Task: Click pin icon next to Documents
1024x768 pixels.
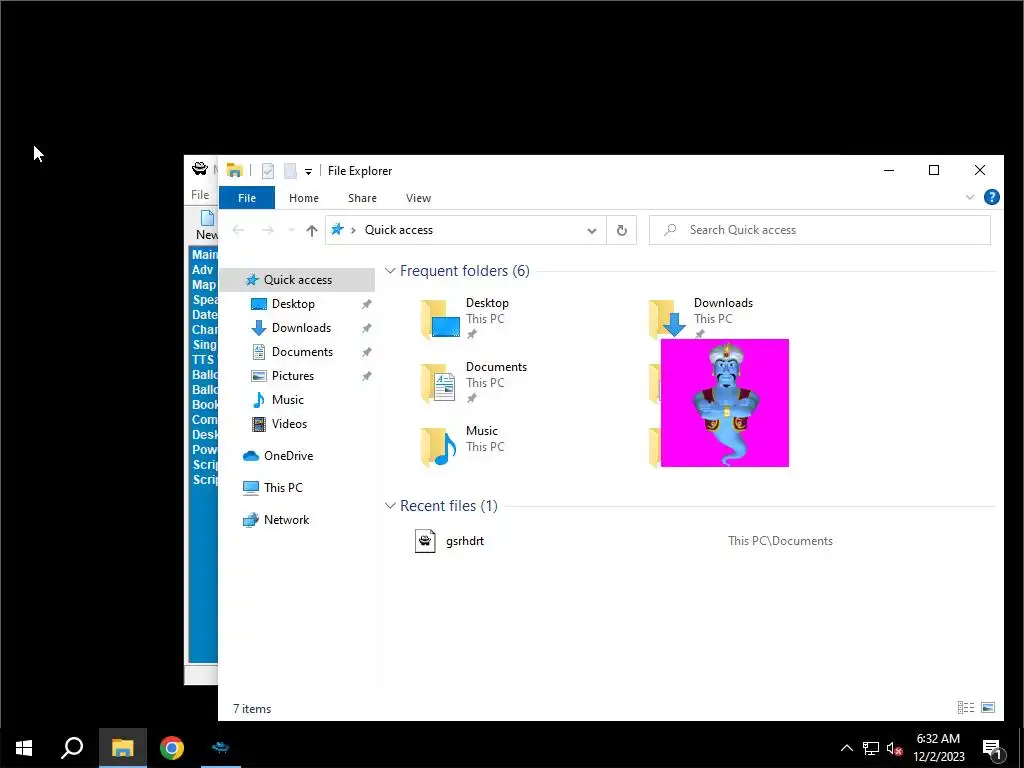Action: coord(366,353)
